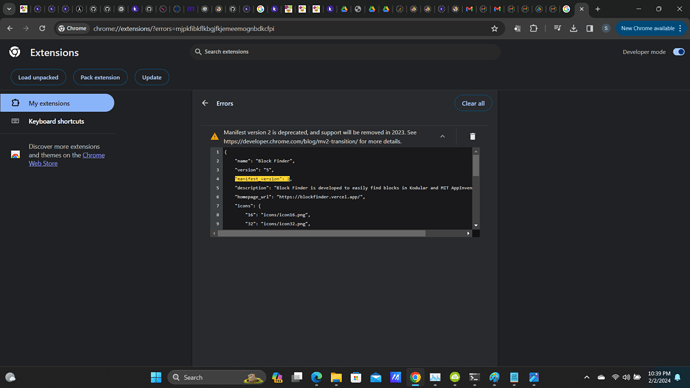This screenshot has height=388, width=690.
Task: Open the Chrome Extensions puzzle icon
Action: (533, 28)
